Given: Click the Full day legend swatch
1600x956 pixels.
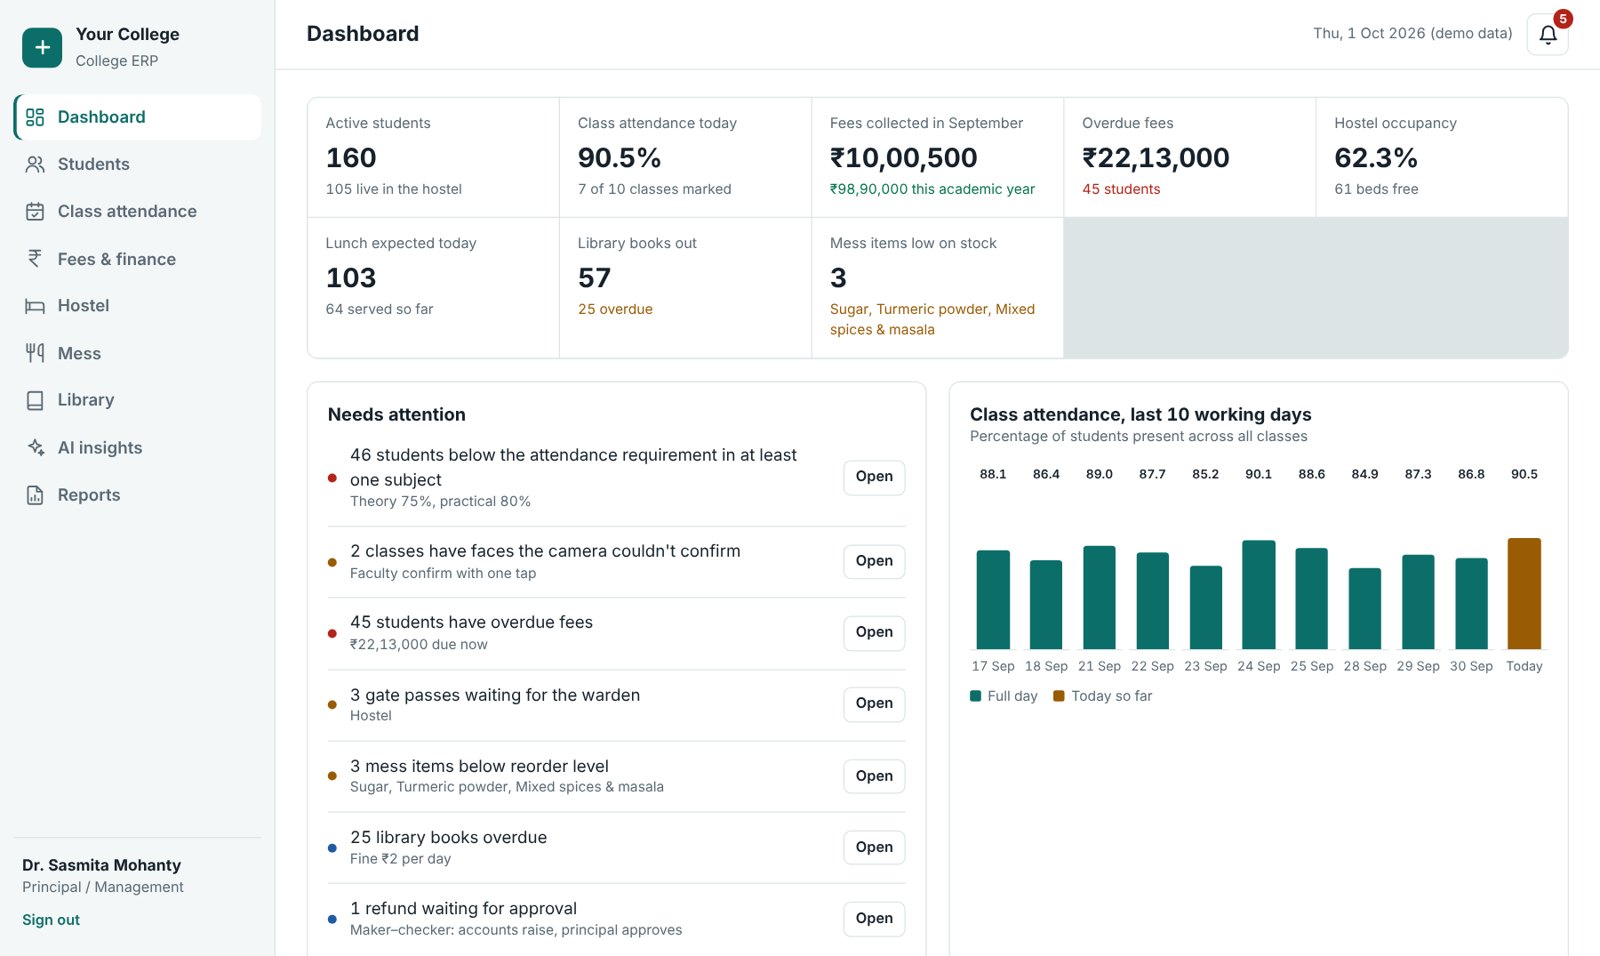Looking at the screenshot, I should click(x=975, y=696).
